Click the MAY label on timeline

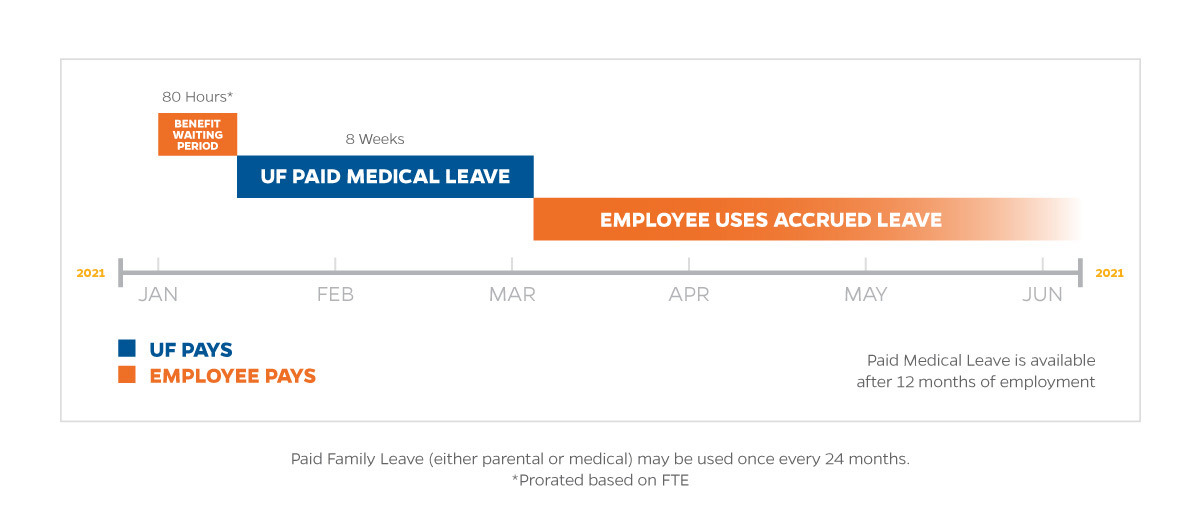tap(866, 295)
